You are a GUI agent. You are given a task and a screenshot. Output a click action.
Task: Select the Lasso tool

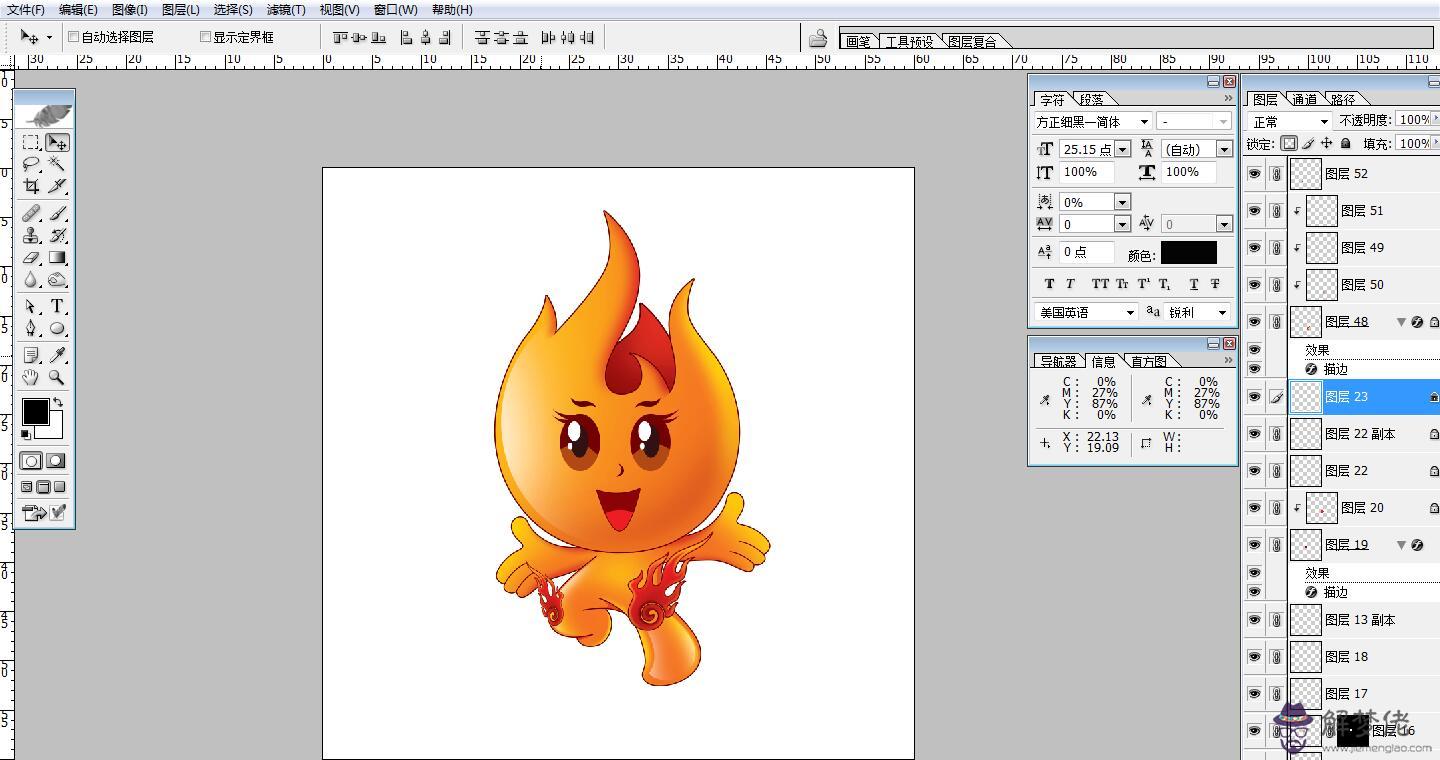pyautogui.click(x=31, y=164)
